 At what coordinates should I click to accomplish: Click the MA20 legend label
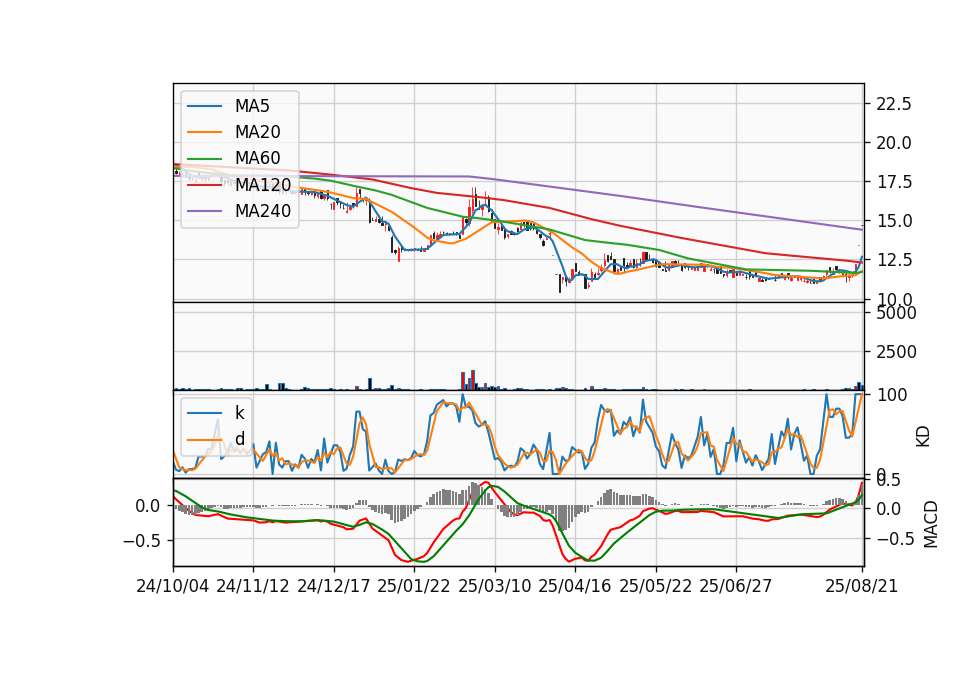(257, 132)
